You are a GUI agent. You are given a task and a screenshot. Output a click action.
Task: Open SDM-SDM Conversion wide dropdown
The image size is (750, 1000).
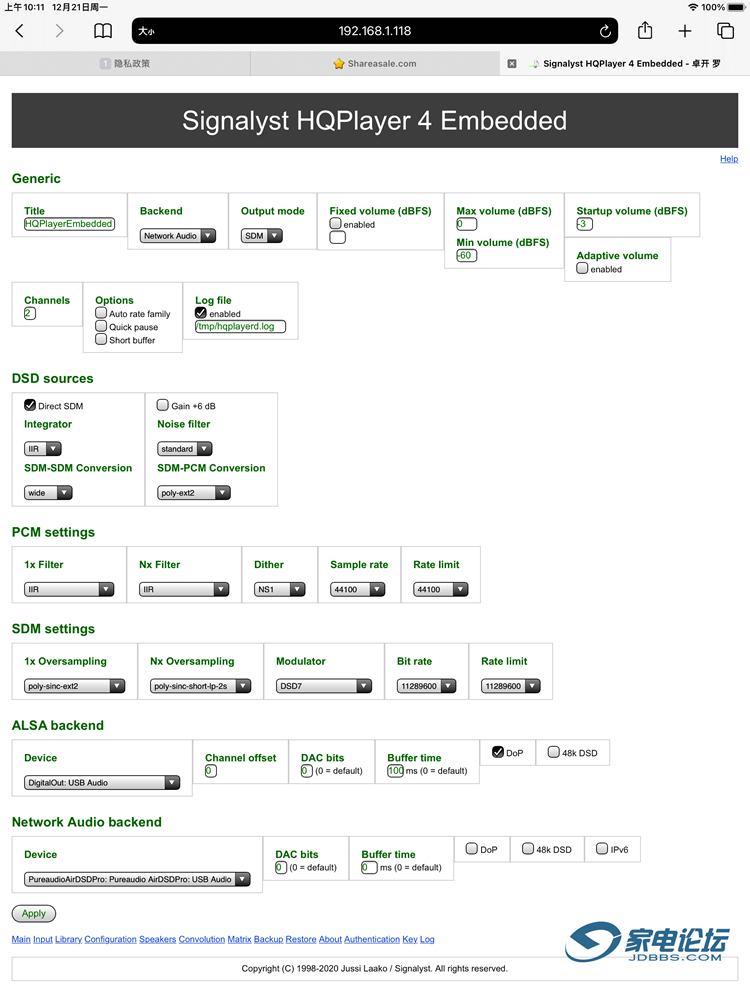click(48, 493)
